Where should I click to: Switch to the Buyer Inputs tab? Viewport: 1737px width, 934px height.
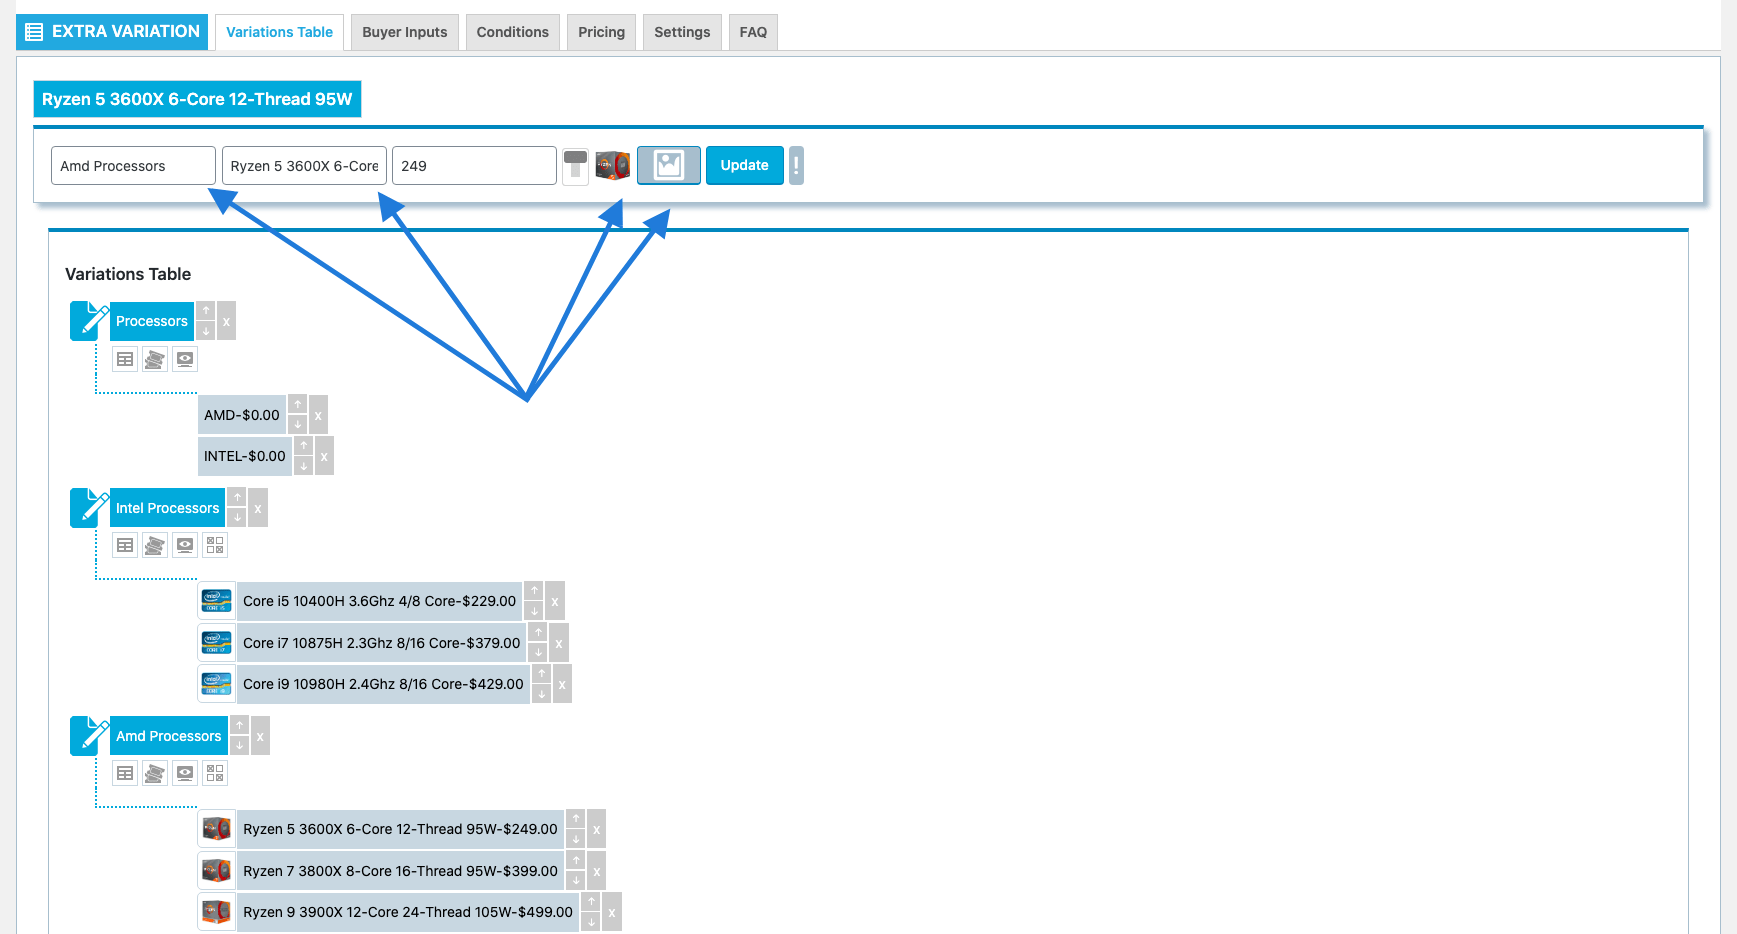point(405,32)
